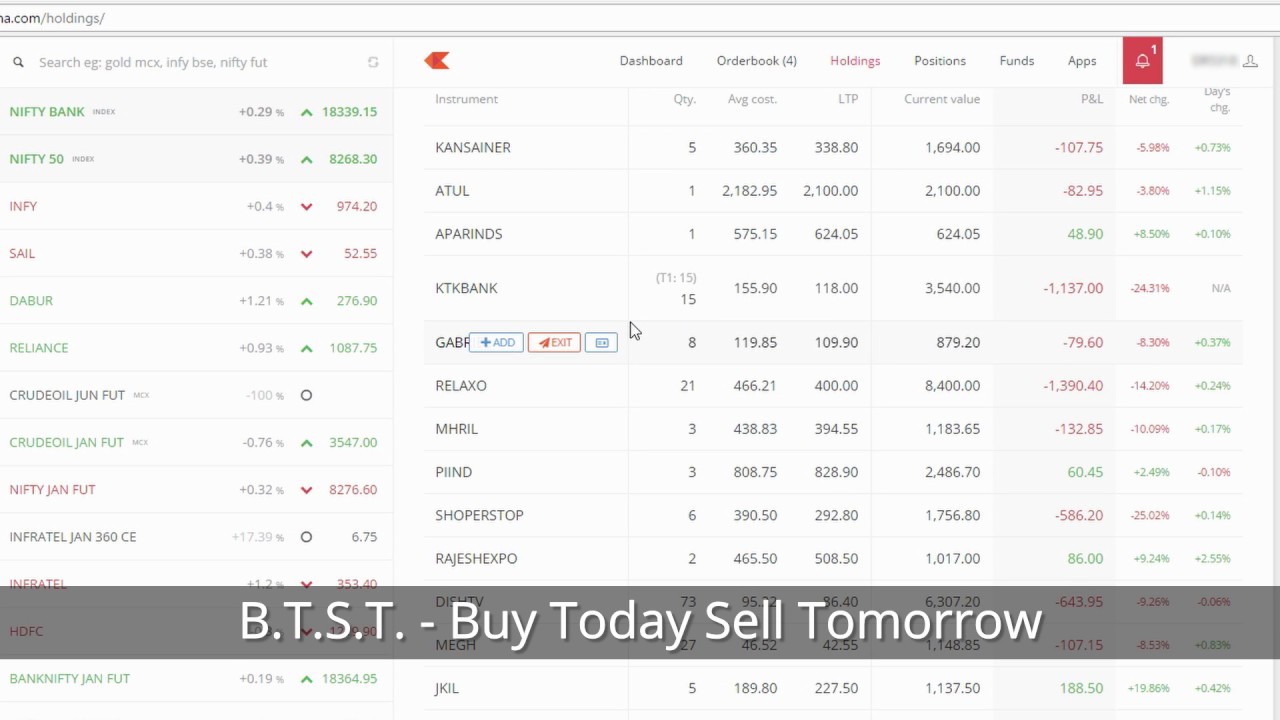
Task: Click MHRIL holding row
Action: click(832, 428)
